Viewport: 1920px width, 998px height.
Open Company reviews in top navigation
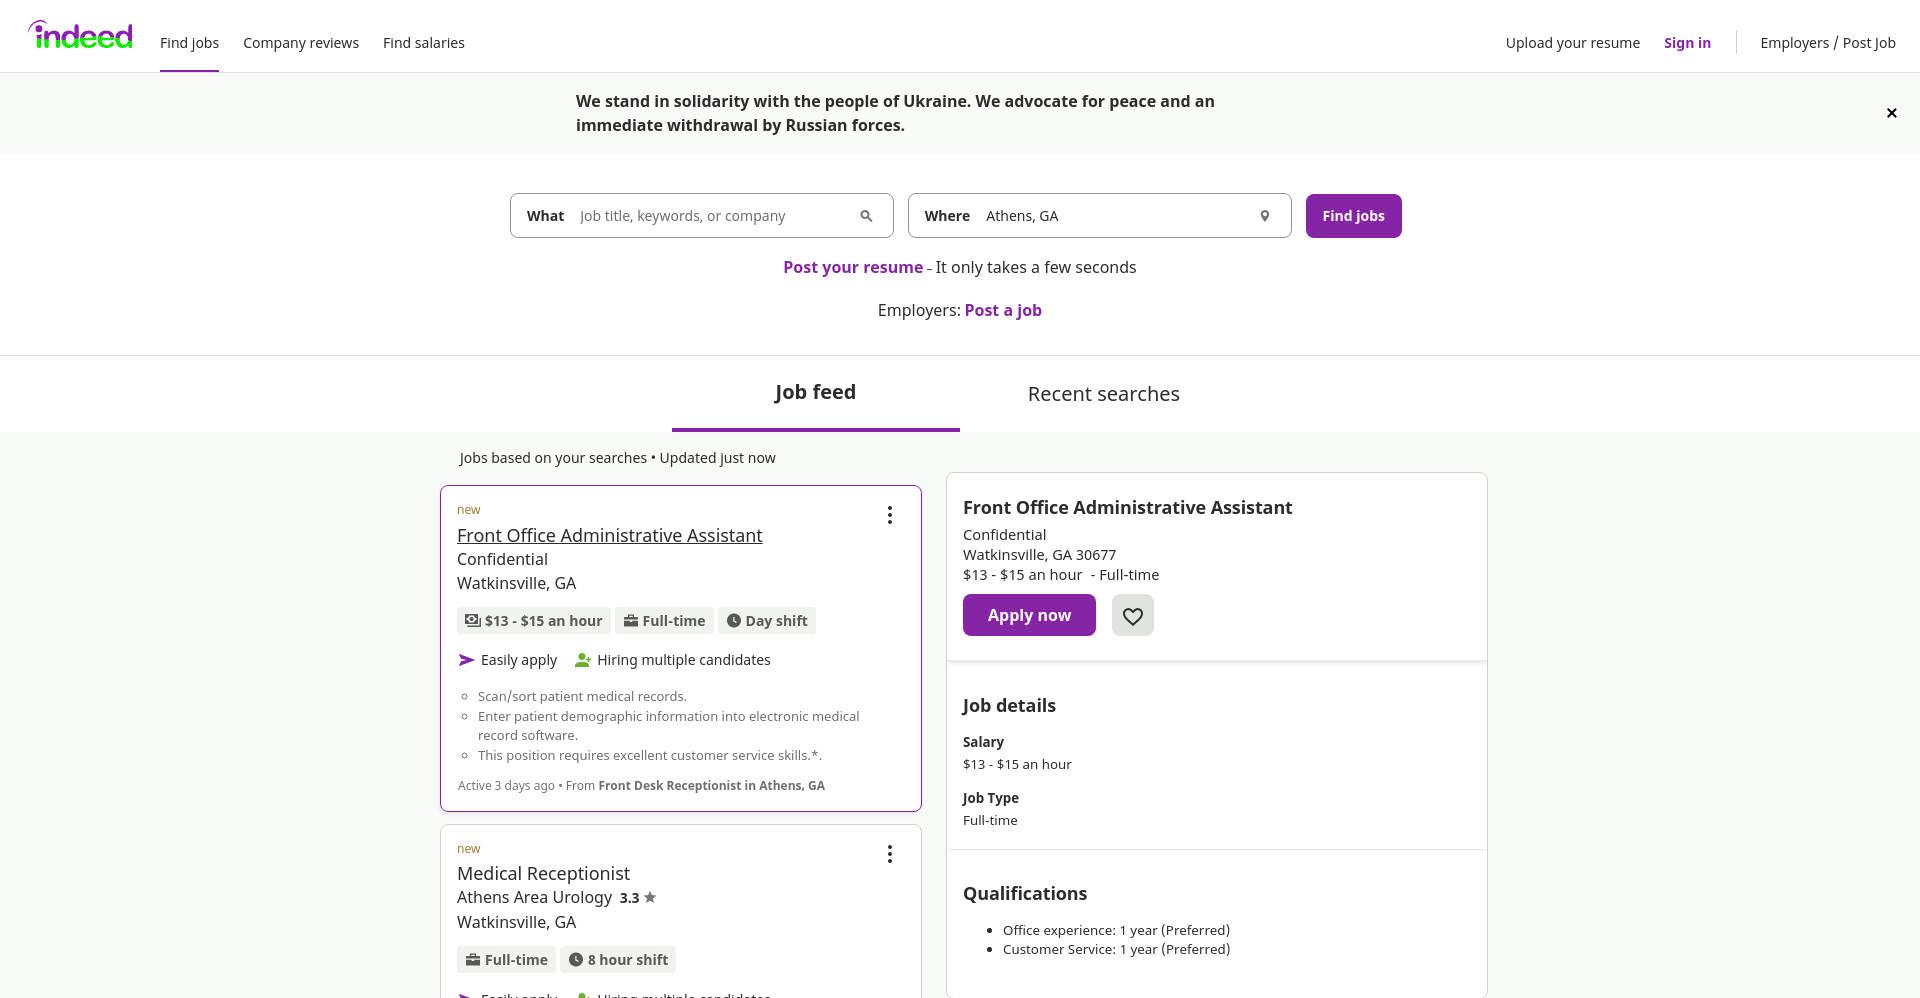pos(301,43)
